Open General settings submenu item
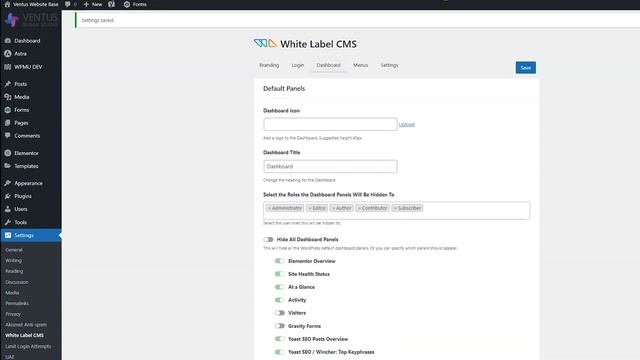640x360 pixels. click(x=14, y=250)
